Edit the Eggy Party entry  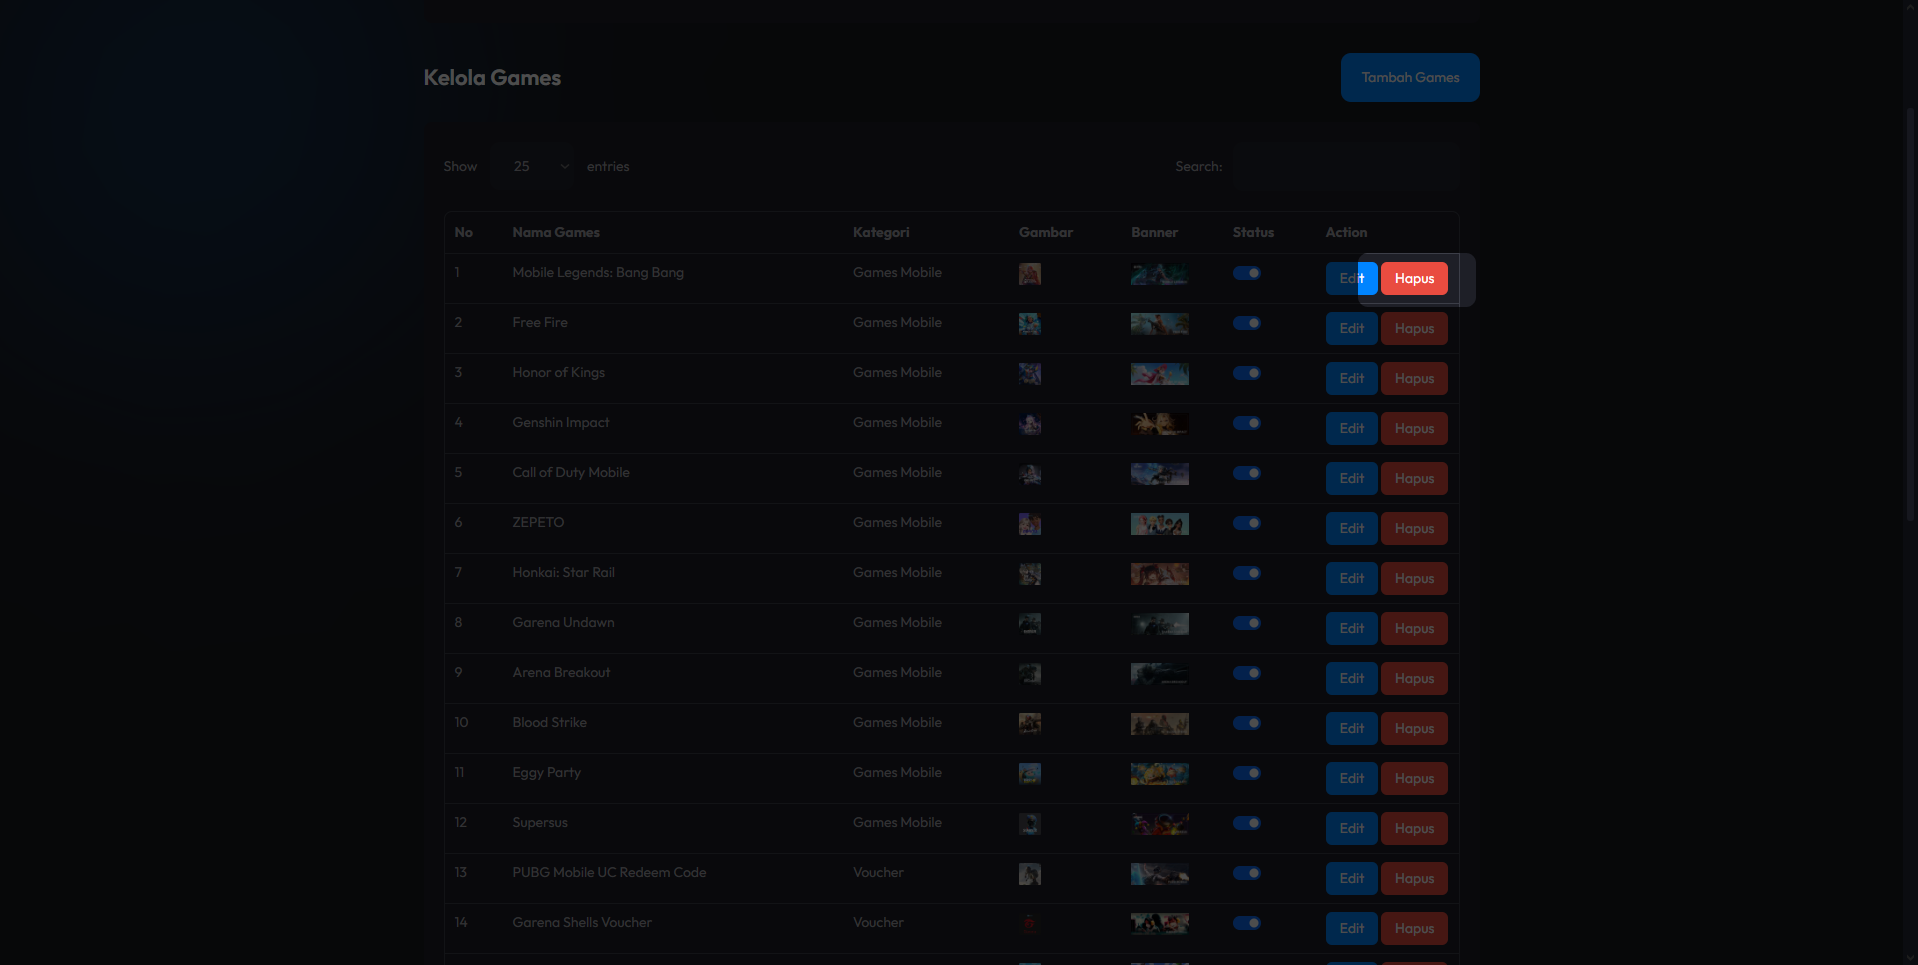point(1351,778)
